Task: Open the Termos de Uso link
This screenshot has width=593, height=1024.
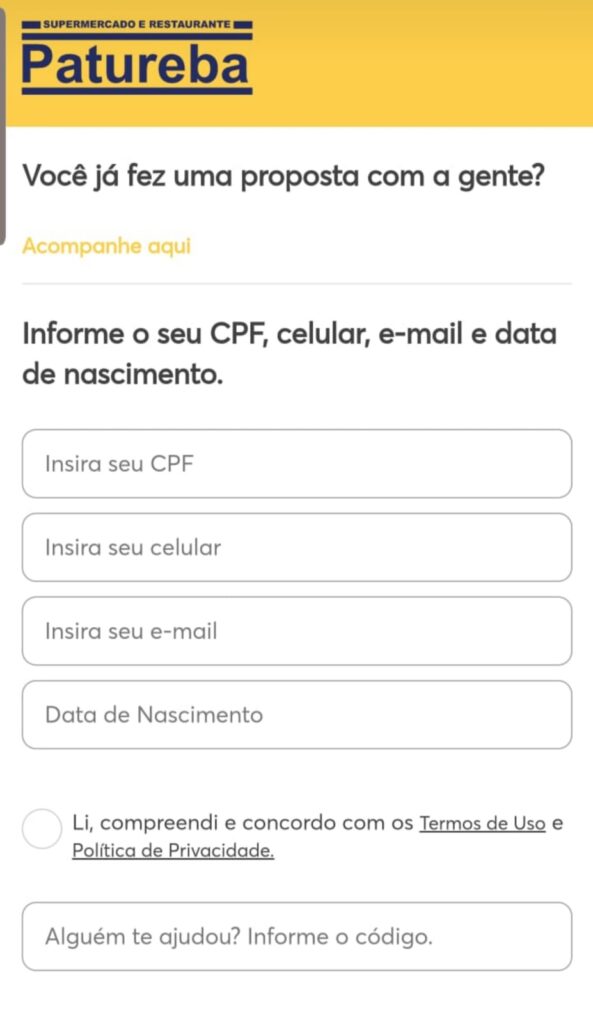Action: pyautogui.click(x=482, y=823)
